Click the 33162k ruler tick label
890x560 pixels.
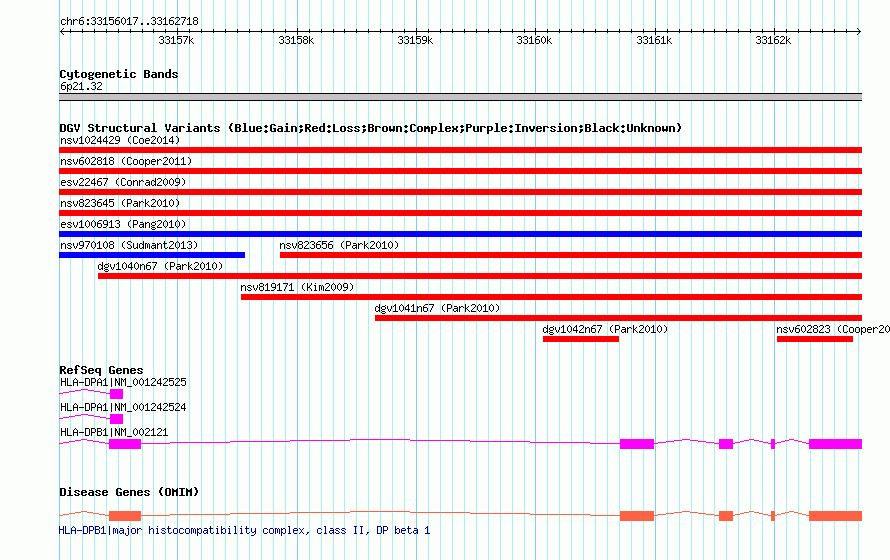(773, 40)
